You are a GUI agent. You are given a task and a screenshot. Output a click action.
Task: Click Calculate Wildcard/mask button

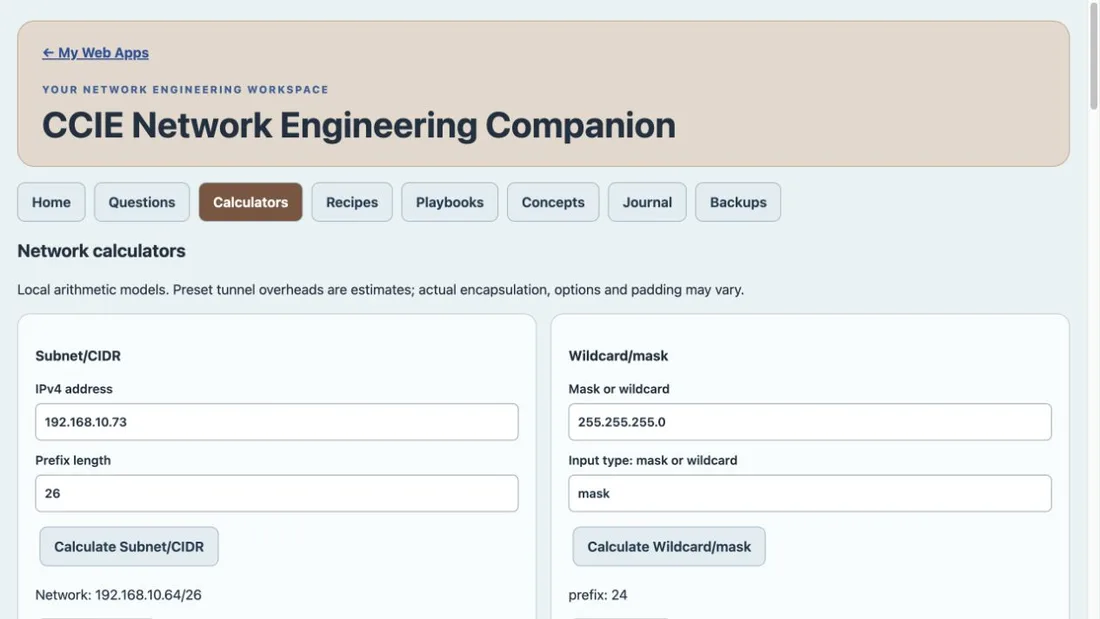tap(669, 547)
